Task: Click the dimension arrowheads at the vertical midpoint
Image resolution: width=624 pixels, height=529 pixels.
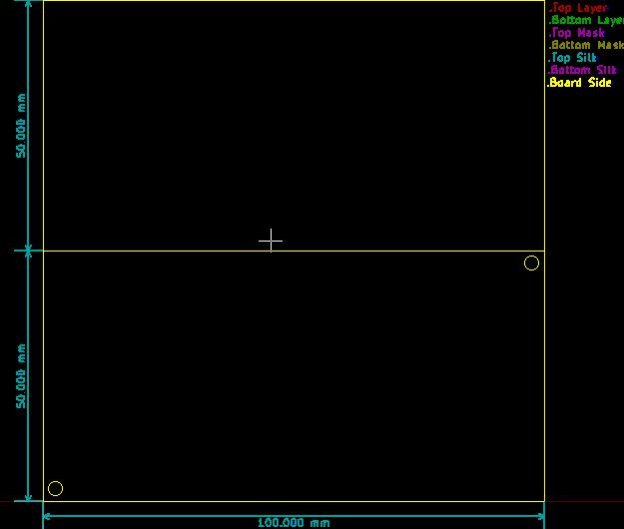Action: 28,250
